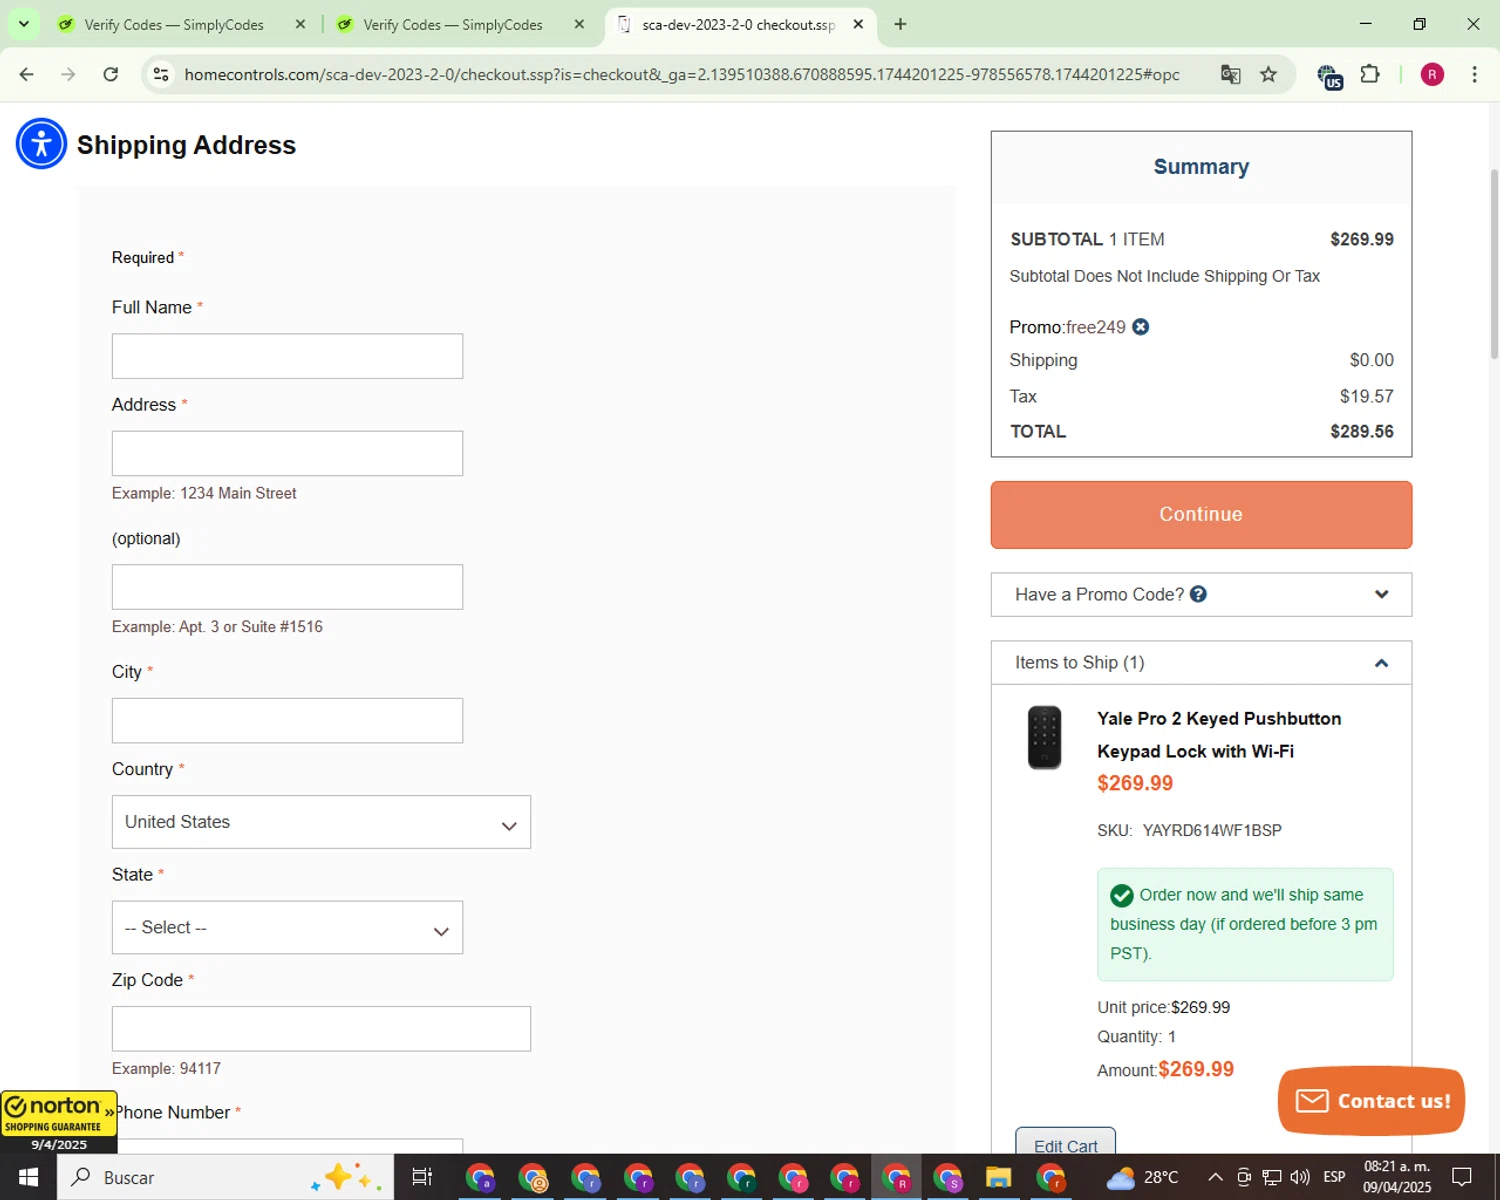Open the Yale Pro 2 Keyed Pushbutton product link
Viewport: 1500px width, 1200px height.
point(1219,734)
